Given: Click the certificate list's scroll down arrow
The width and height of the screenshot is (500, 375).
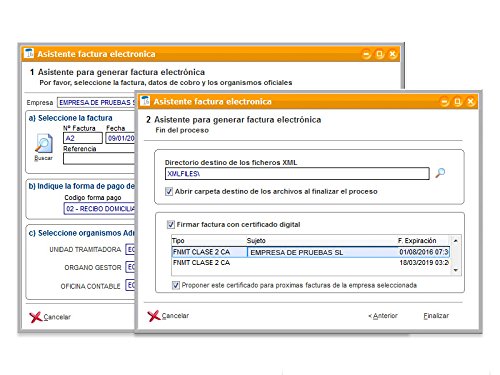Looking at the screenshot, I should coord(456,270).
